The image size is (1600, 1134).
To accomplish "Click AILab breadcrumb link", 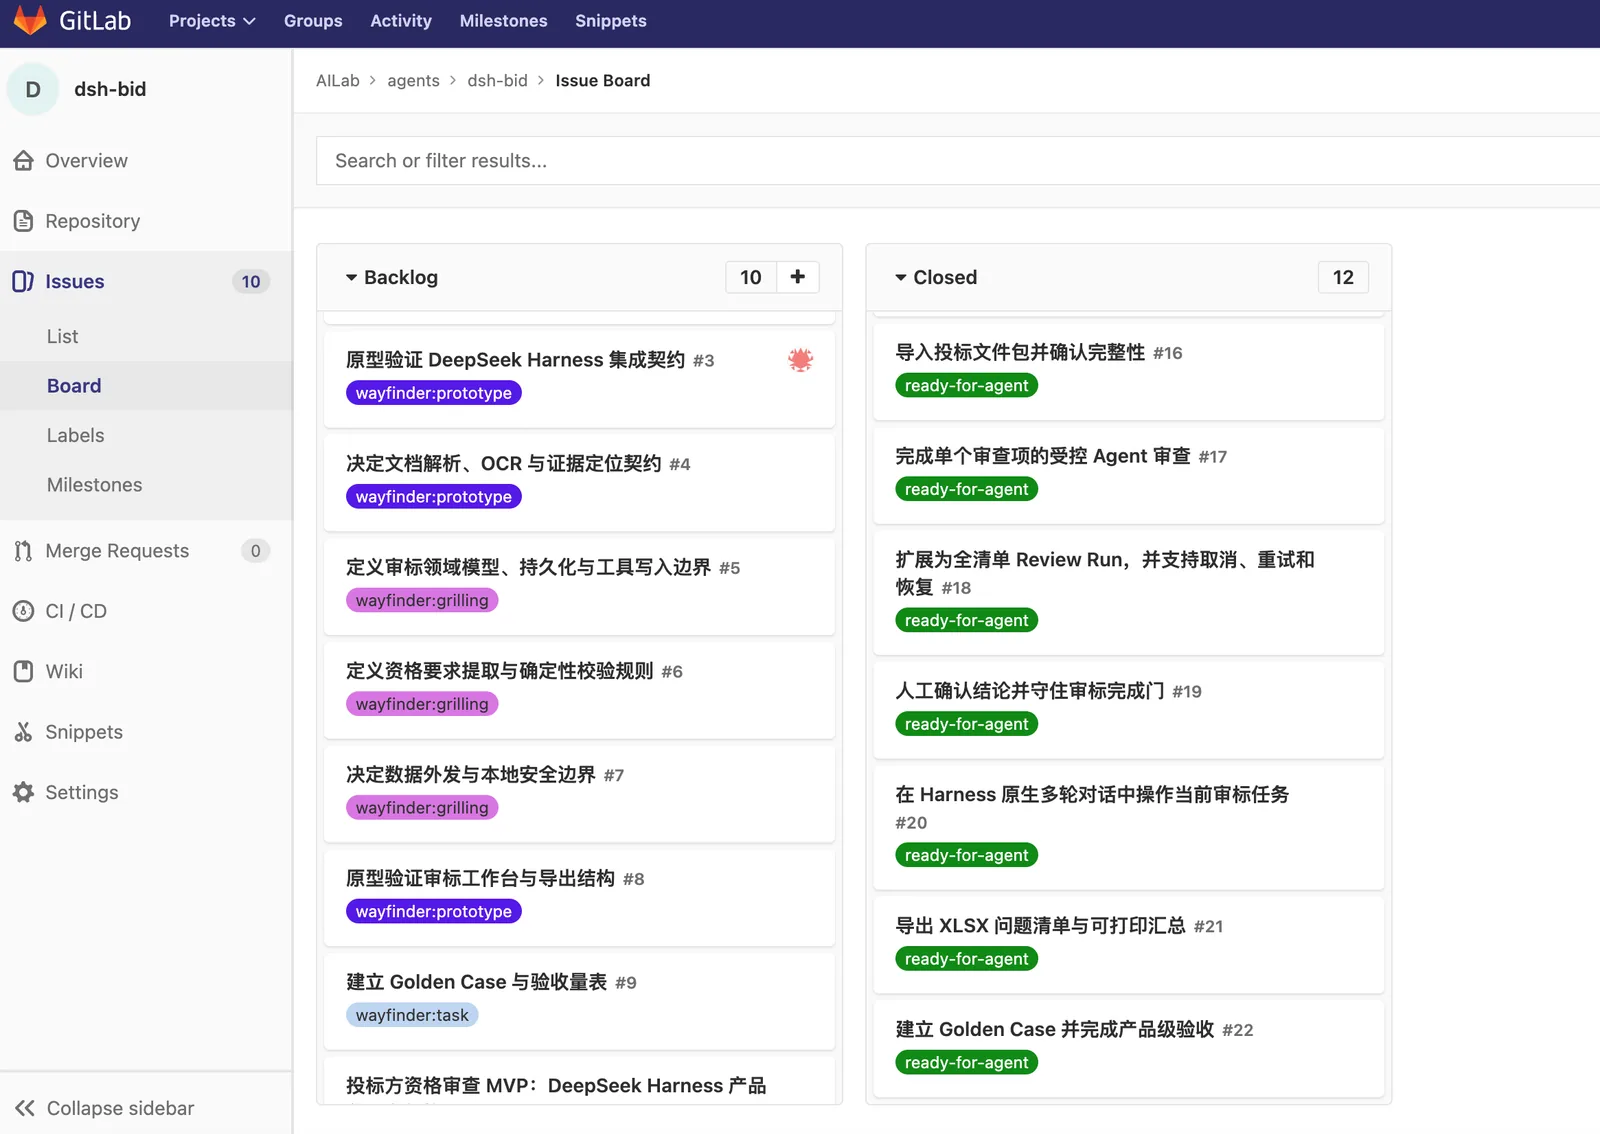I will pyautogui.click(x=338, y=81).
